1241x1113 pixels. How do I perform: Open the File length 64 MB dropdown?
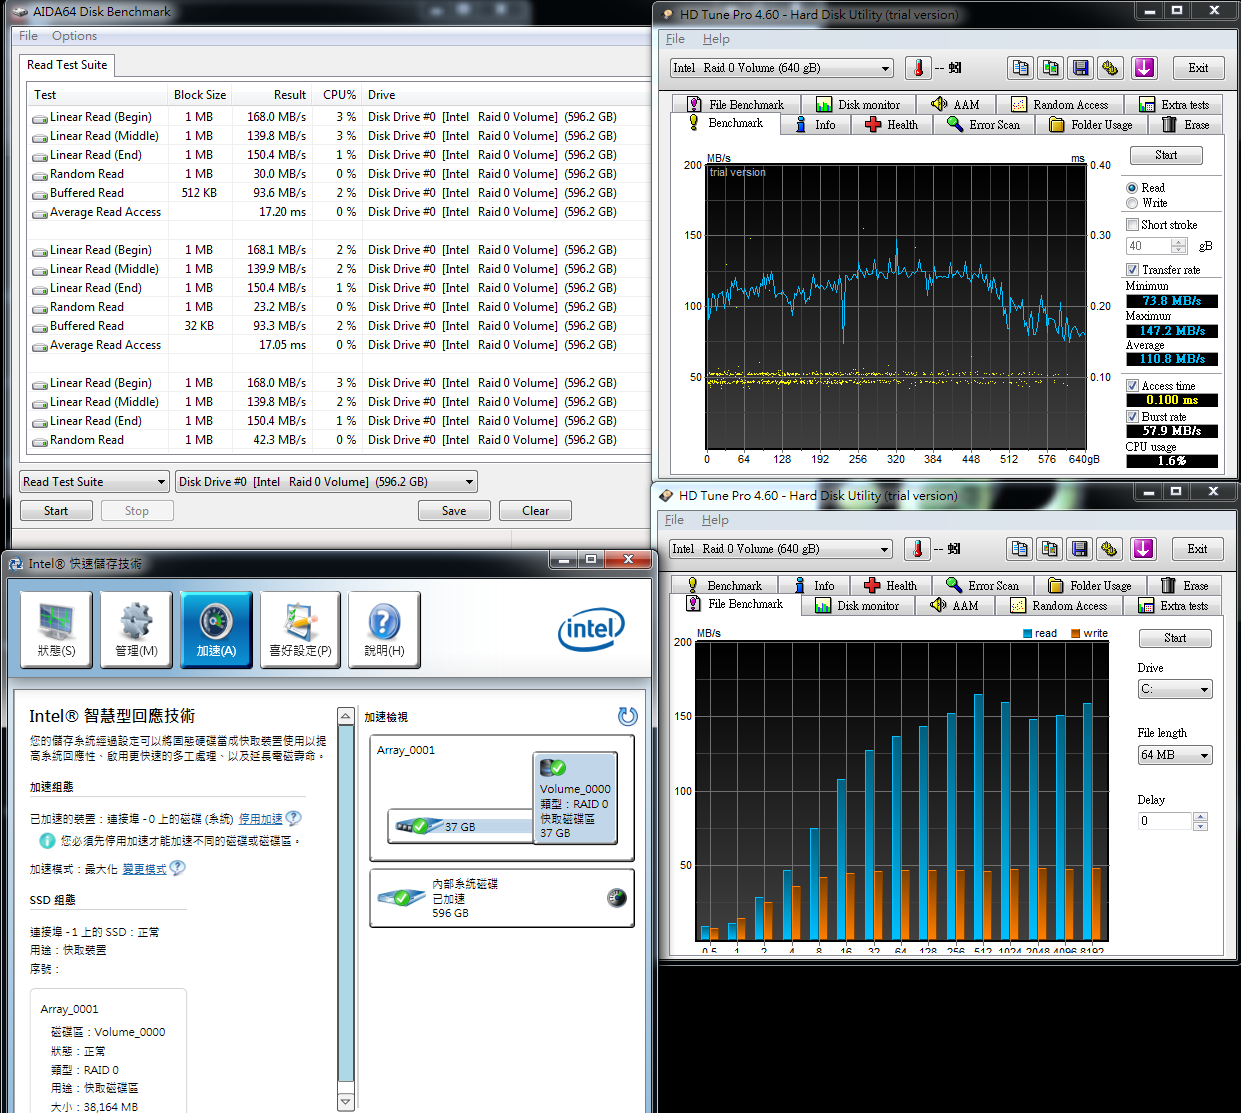tap(1175, 755)
